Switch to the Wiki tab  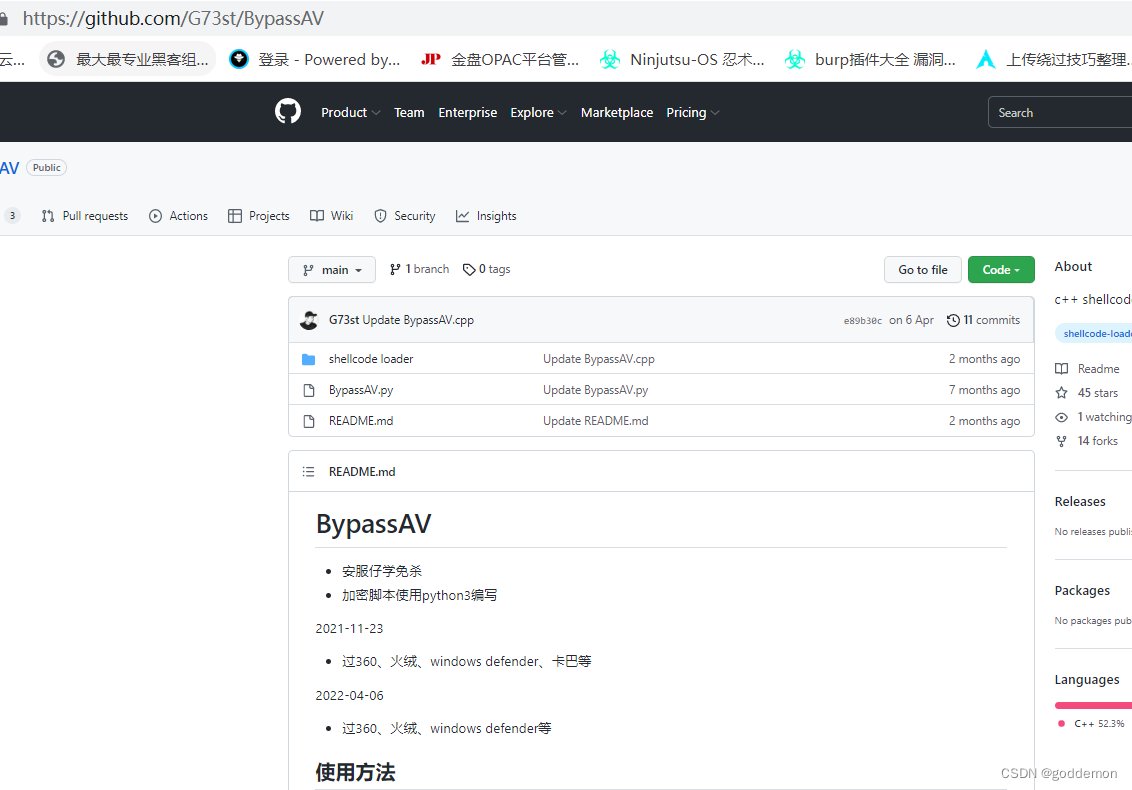point(331,216)
